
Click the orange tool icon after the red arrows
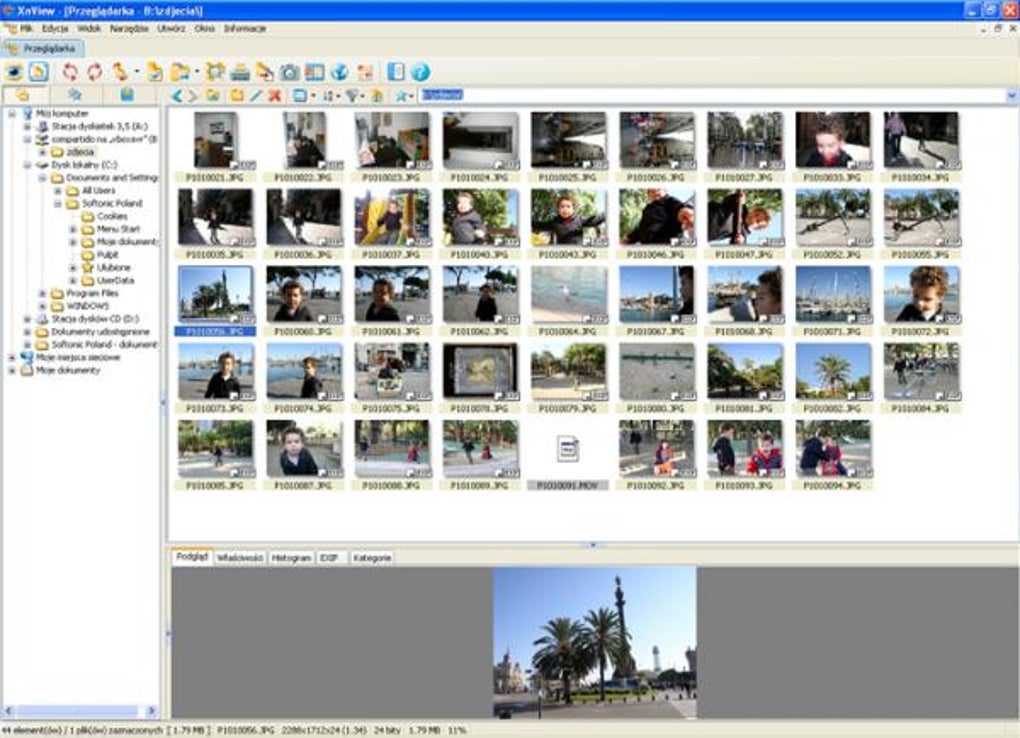click(121, 72)
